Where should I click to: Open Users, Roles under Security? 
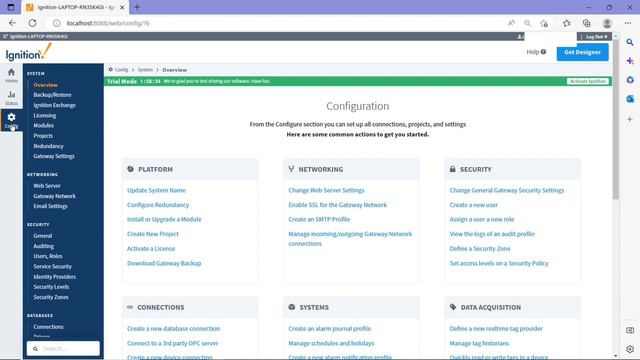coord(48,256)
